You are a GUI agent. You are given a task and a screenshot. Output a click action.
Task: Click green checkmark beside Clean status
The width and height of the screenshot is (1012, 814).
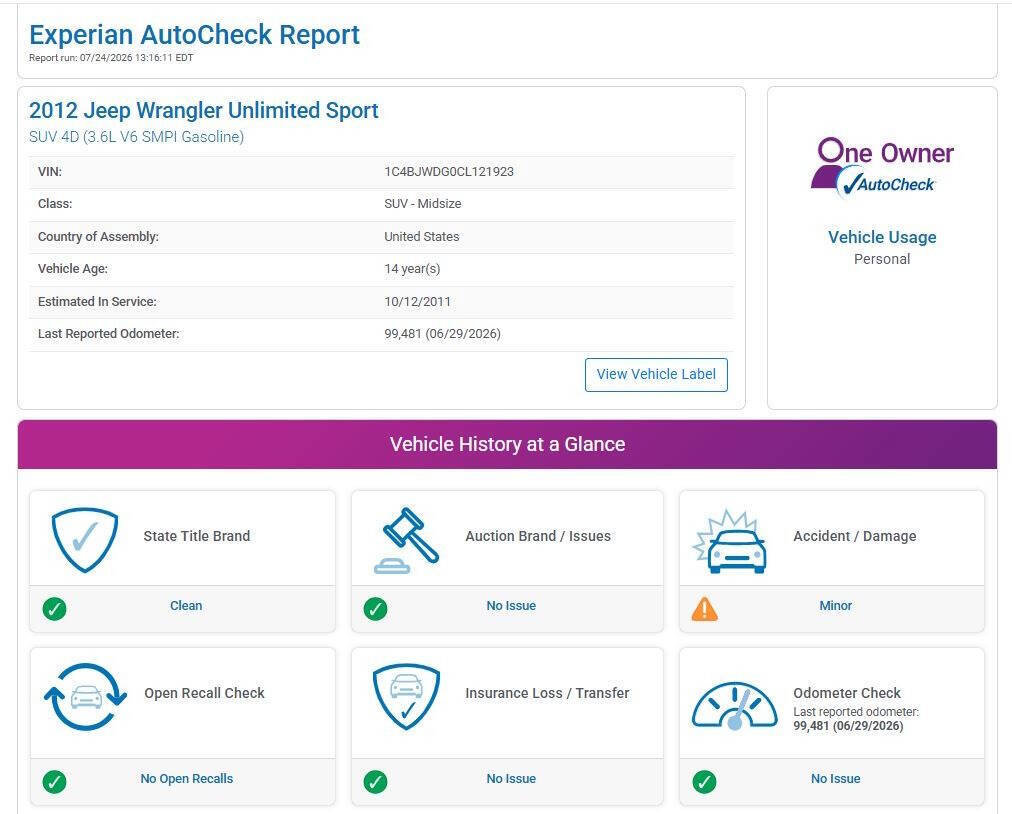[54, 609]
